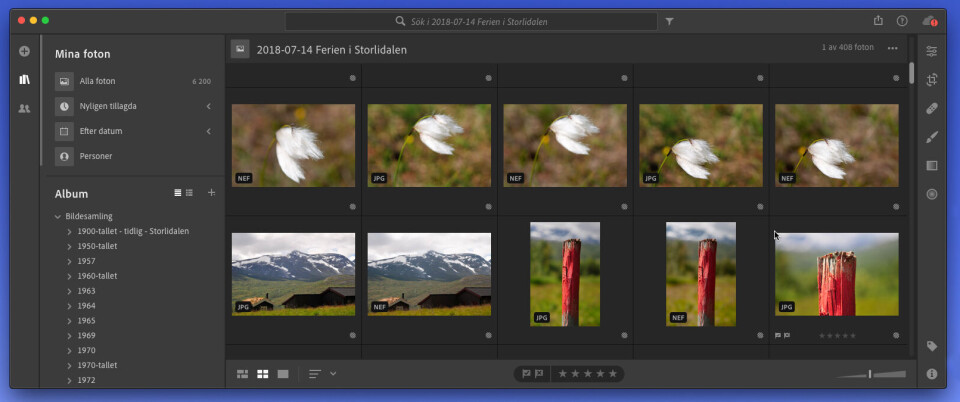Select the 1964 album folder

[86, 306]
